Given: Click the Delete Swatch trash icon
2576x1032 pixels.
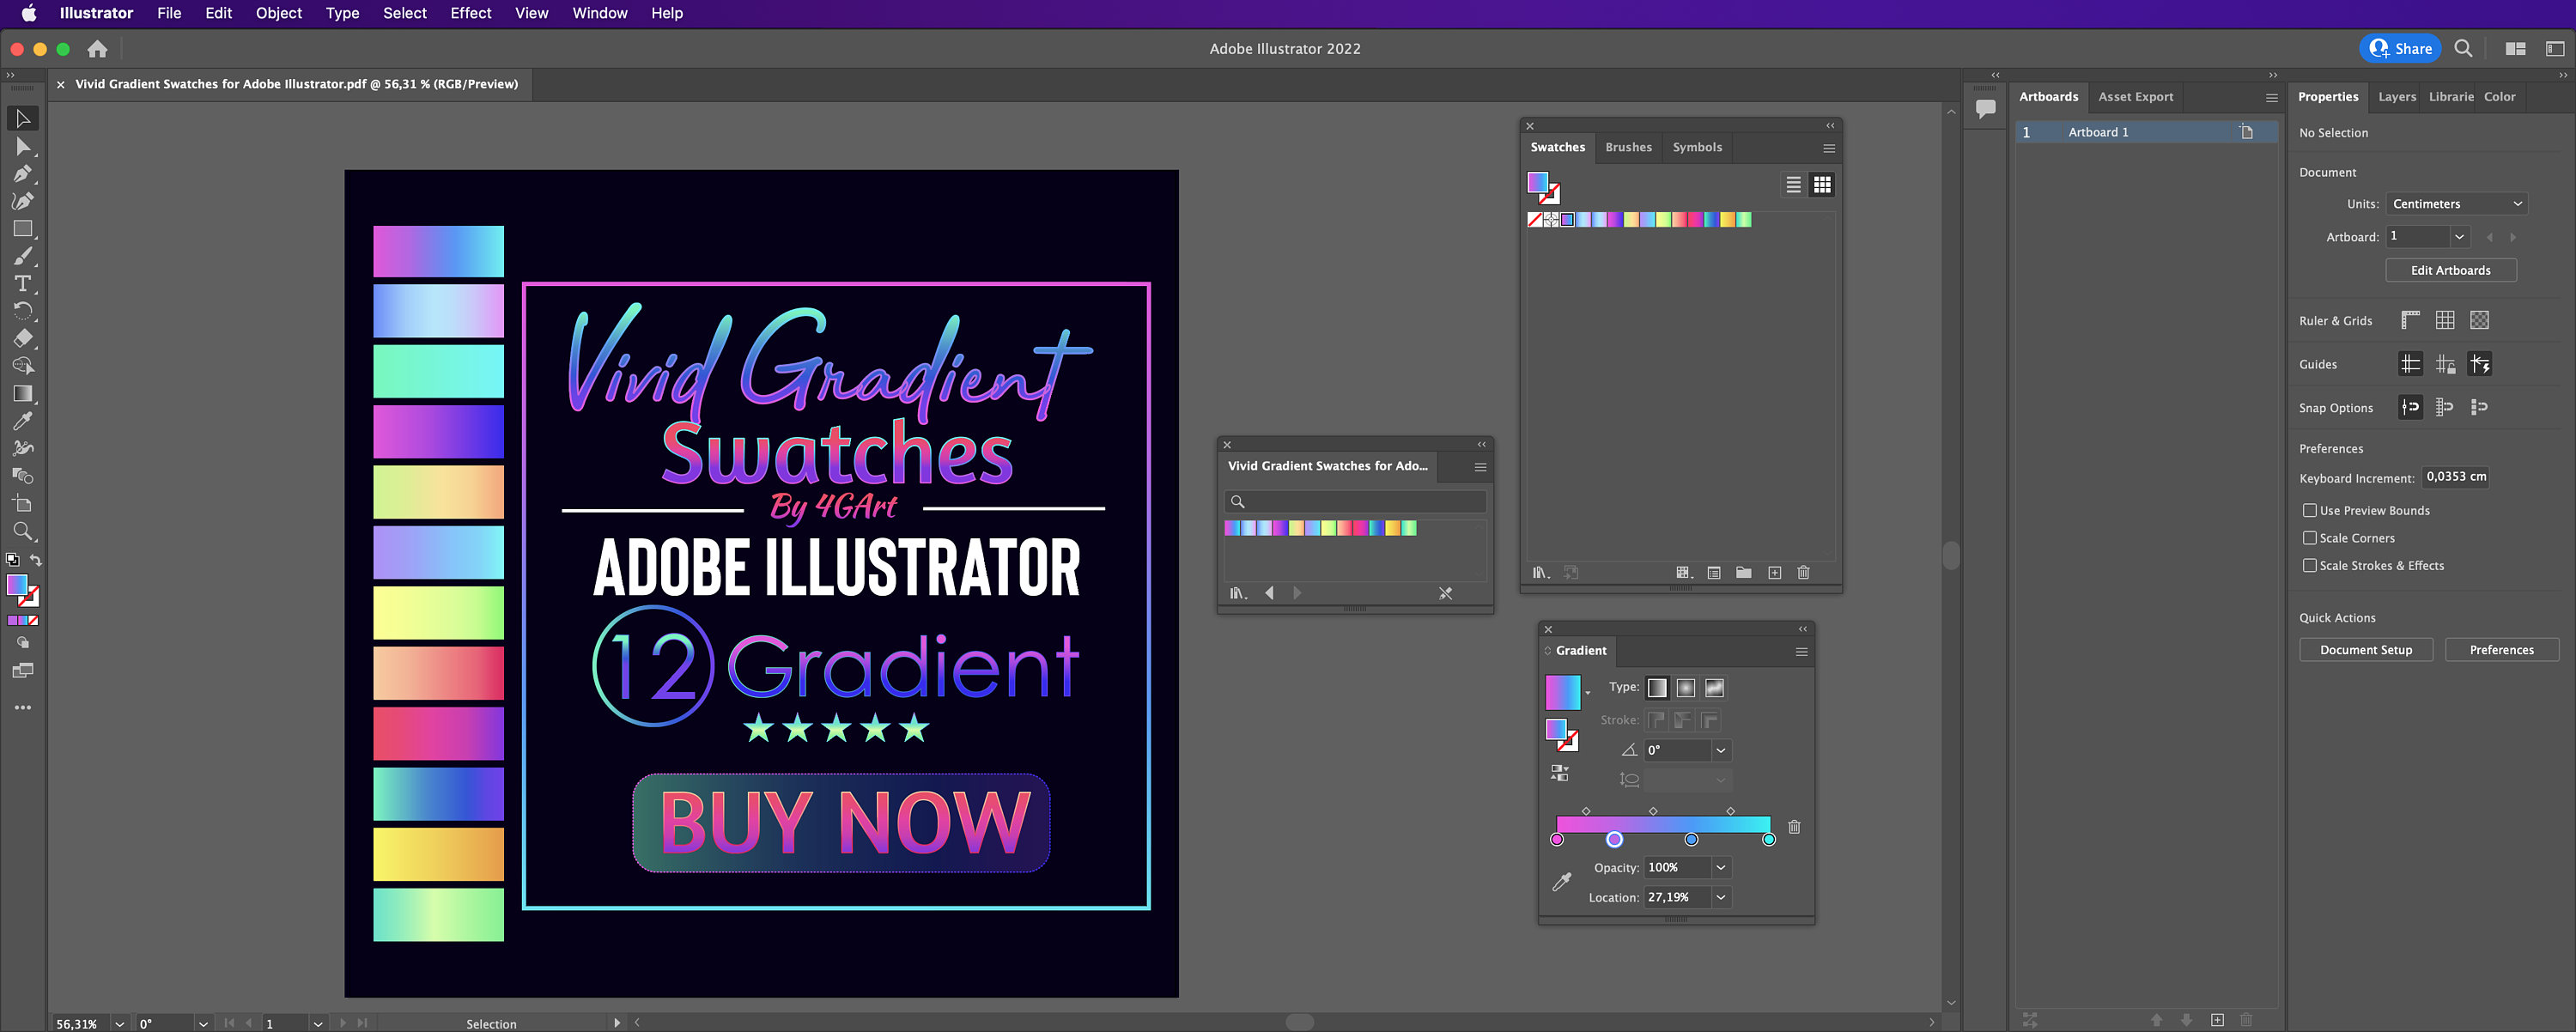Looking at the screenshot, I should [x=1803, y=572].
